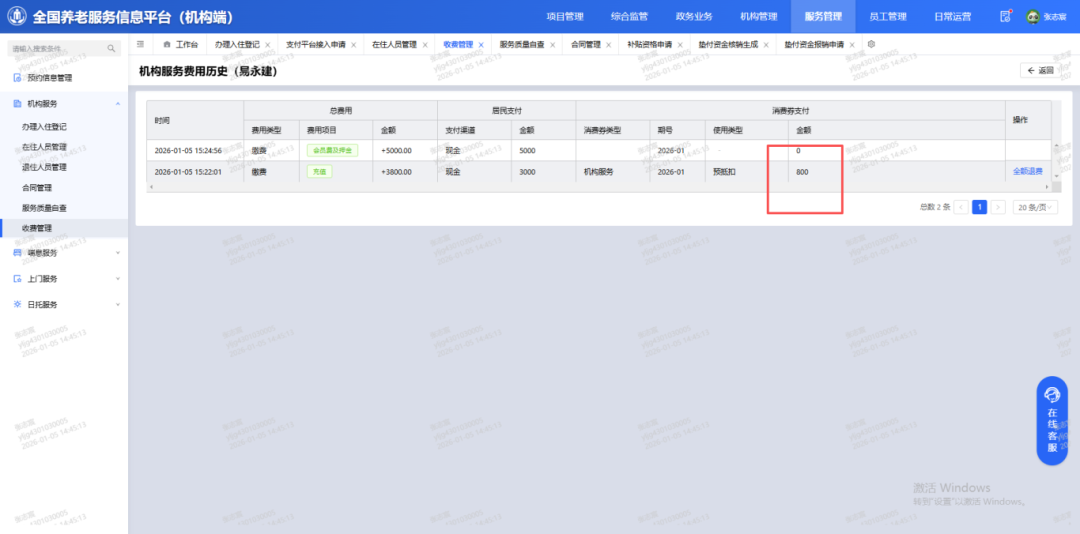Viewport: 1080px width, 534px height.
Task: Click the 返回 back button
Action: (x=1040, y=70)
